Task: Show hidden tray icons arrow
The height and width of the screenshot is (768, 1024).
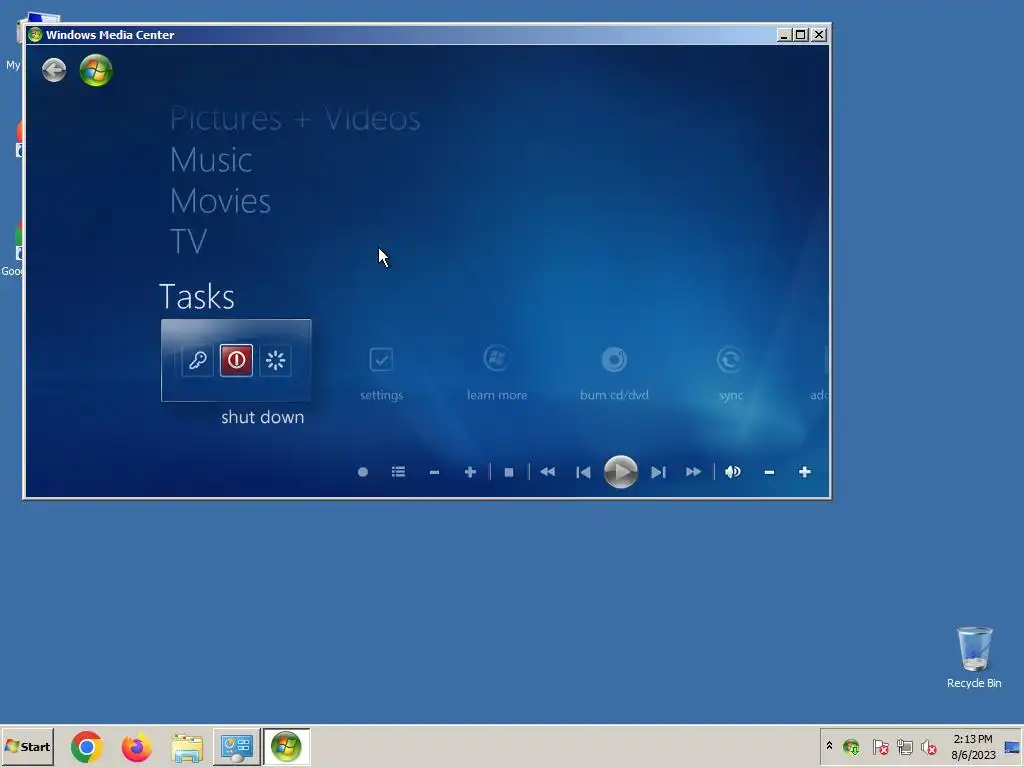Action: (x=829, y=746)
